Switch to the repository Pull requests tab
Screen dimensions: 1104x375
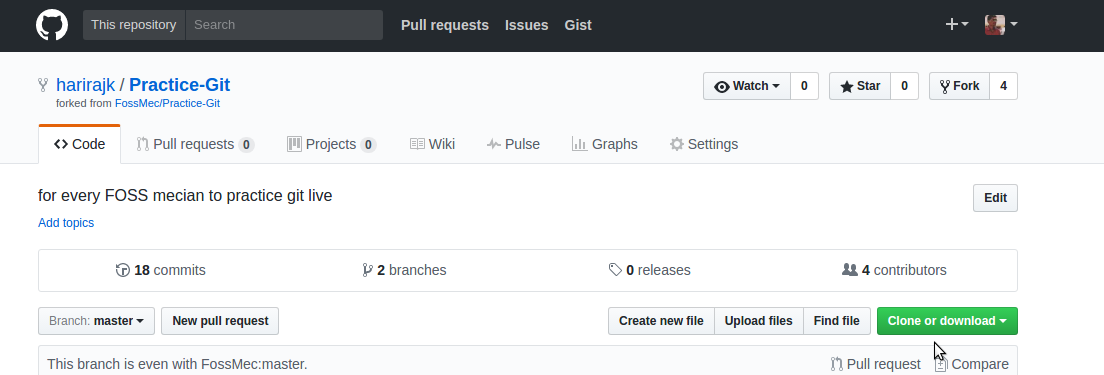[x=195, y=144]
